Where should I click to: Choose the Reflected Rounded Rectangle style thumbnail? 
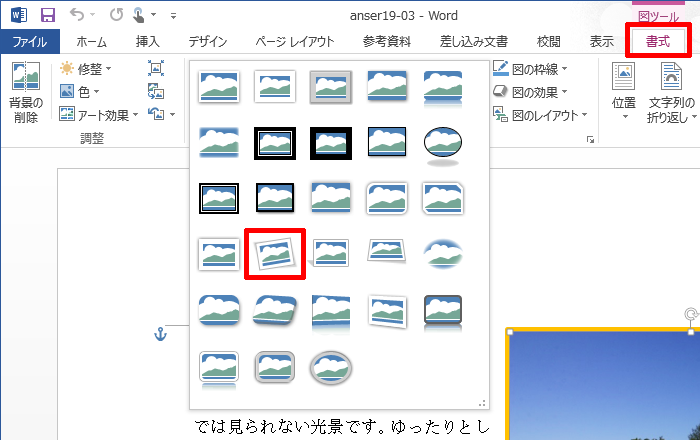coord(443,88)
